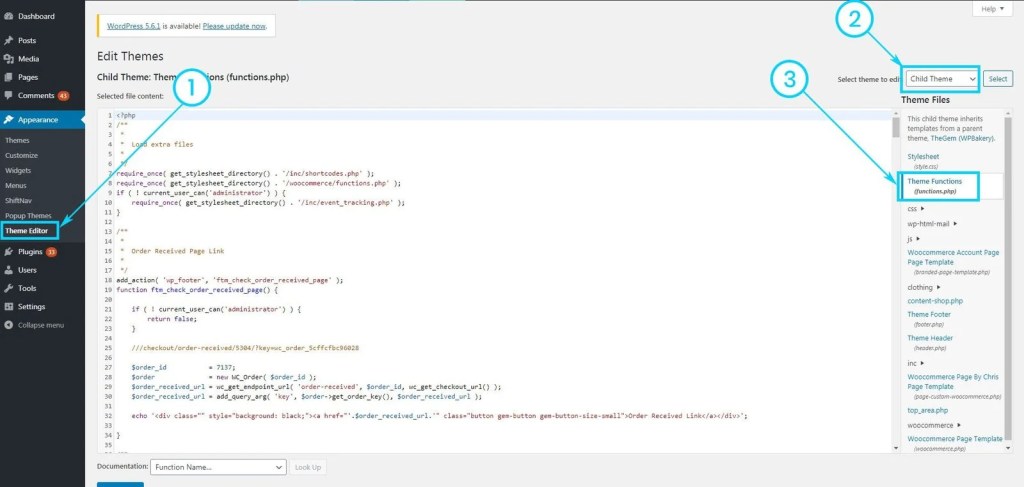Open the Dashboard menu icon

pyautogui.click(x=8, y=16)
